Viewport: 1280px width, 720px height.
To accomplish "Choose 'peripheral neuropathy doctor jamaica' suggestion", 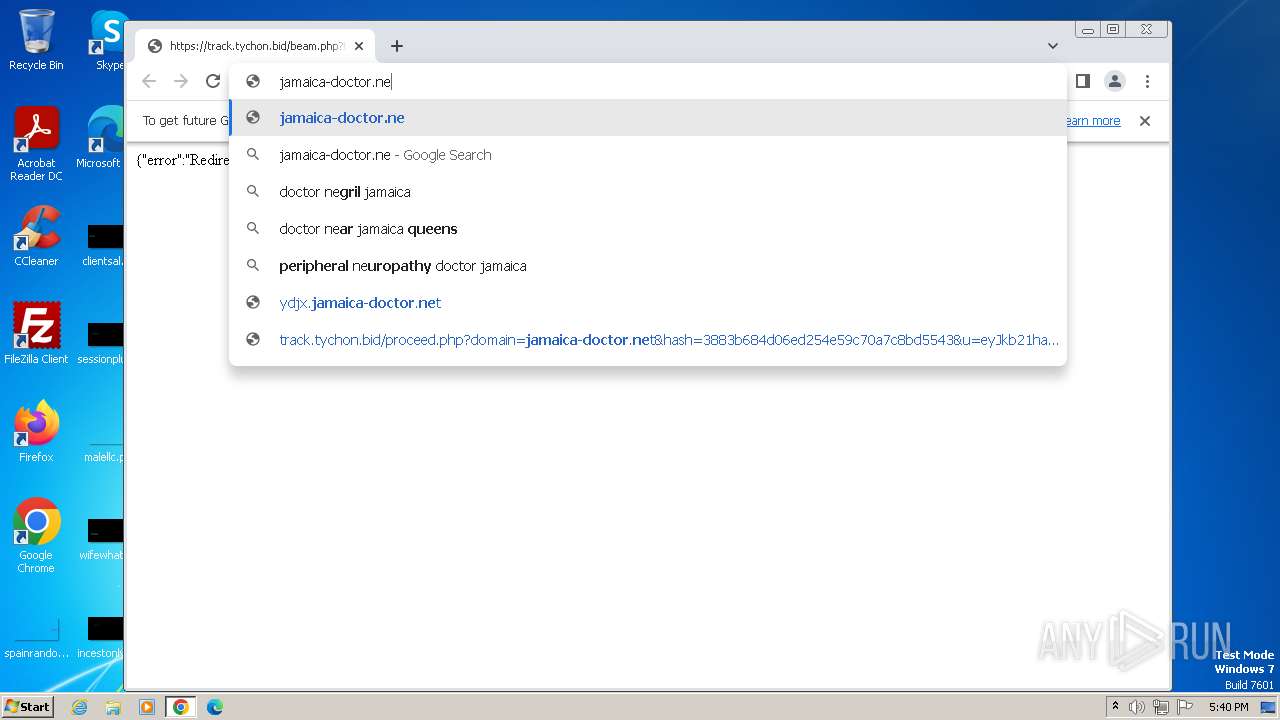I will (648, 266).
